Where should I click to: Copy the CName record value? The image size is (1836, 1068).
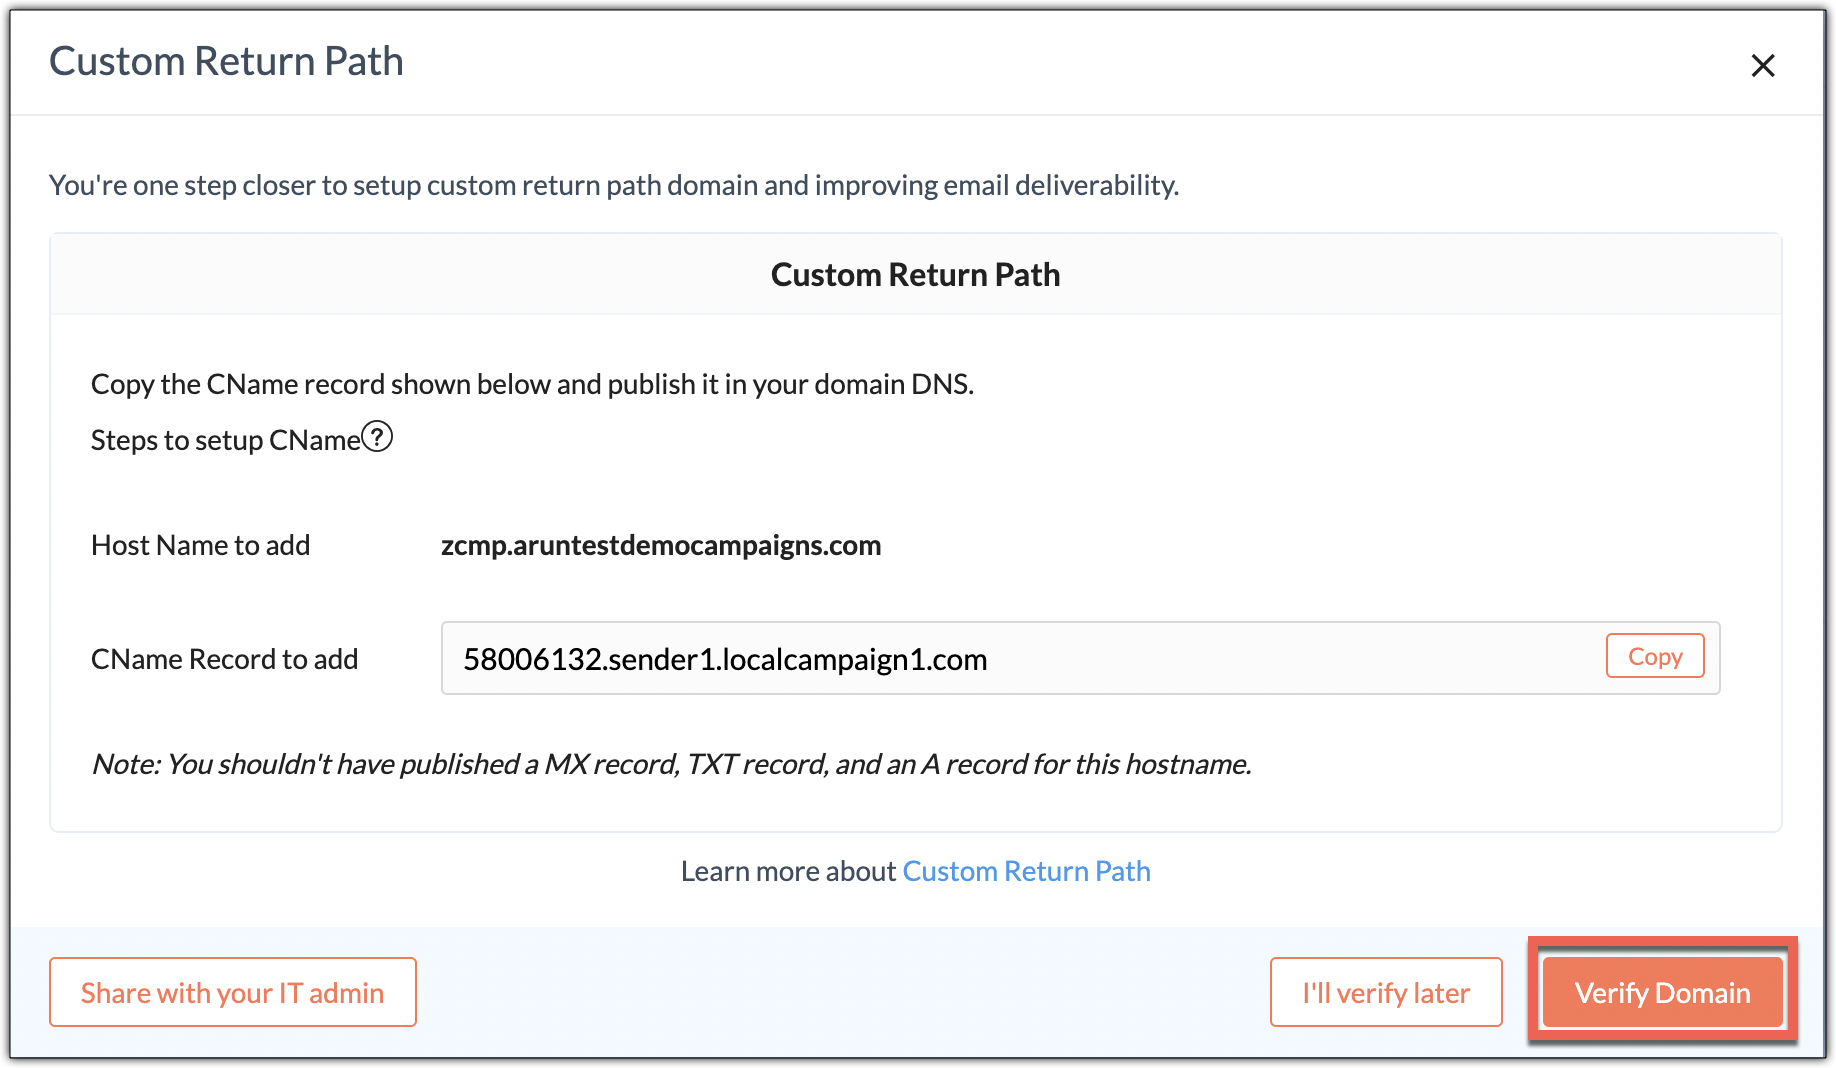1654,656
